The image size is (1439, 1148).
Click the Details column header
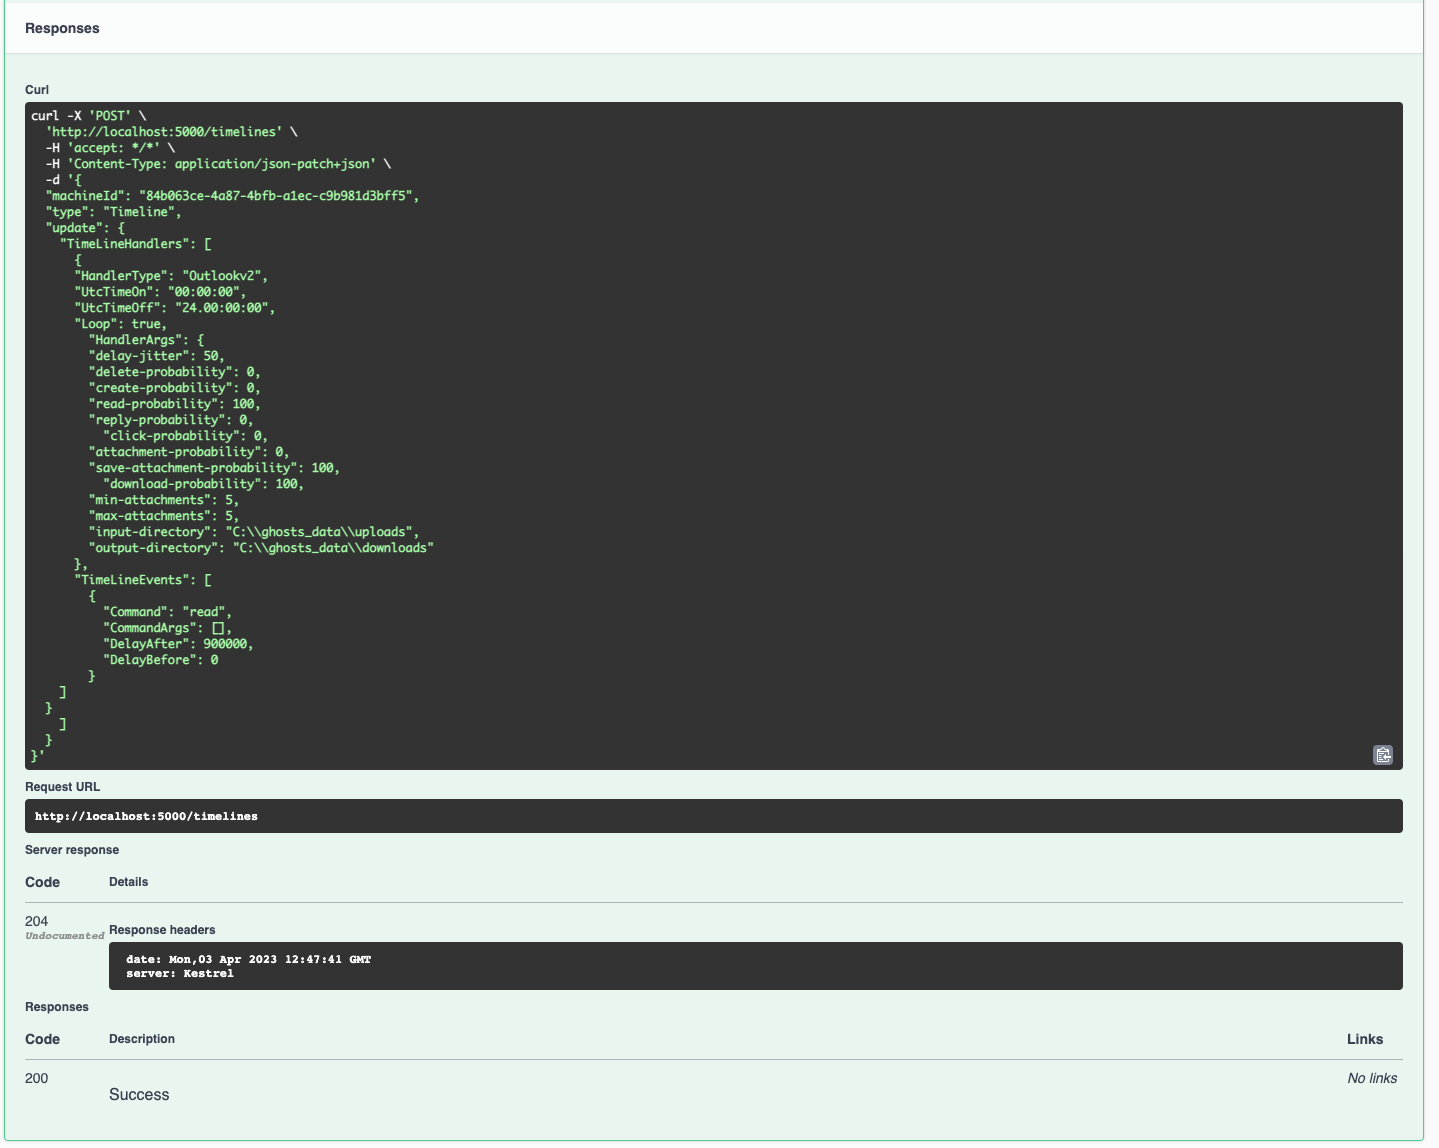(x=129, y=882)
